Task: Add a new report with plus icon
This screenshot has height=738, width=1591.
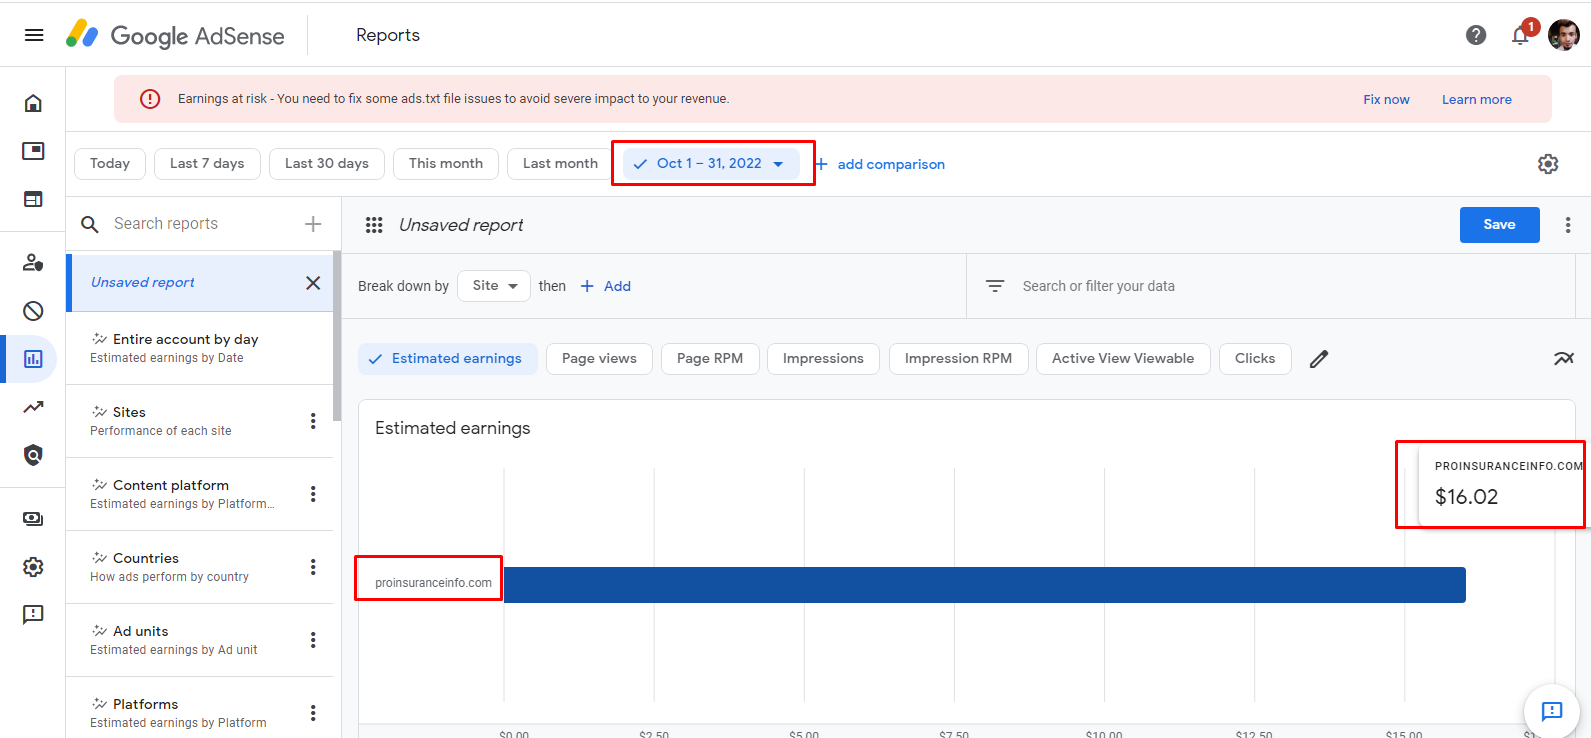Action: click(x=313, y=224)
